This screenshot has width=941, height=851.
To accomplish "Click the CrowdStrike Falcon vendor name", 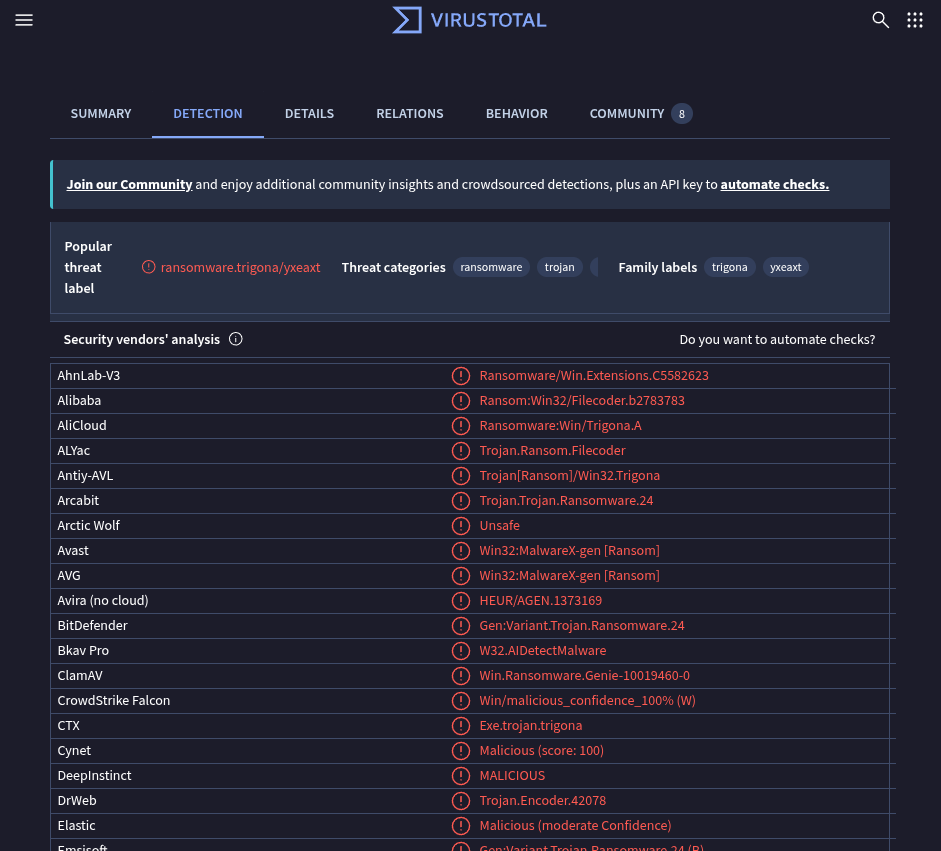I will coord(113,701).
